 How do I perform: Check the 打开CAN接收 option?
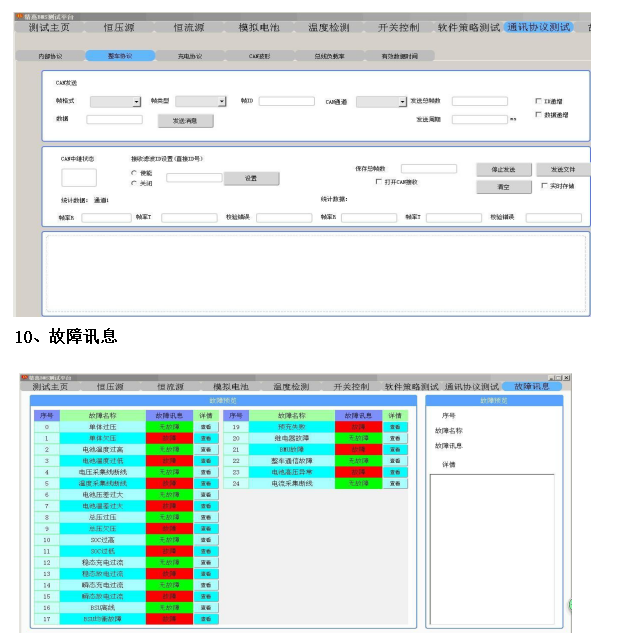point(379,182)
